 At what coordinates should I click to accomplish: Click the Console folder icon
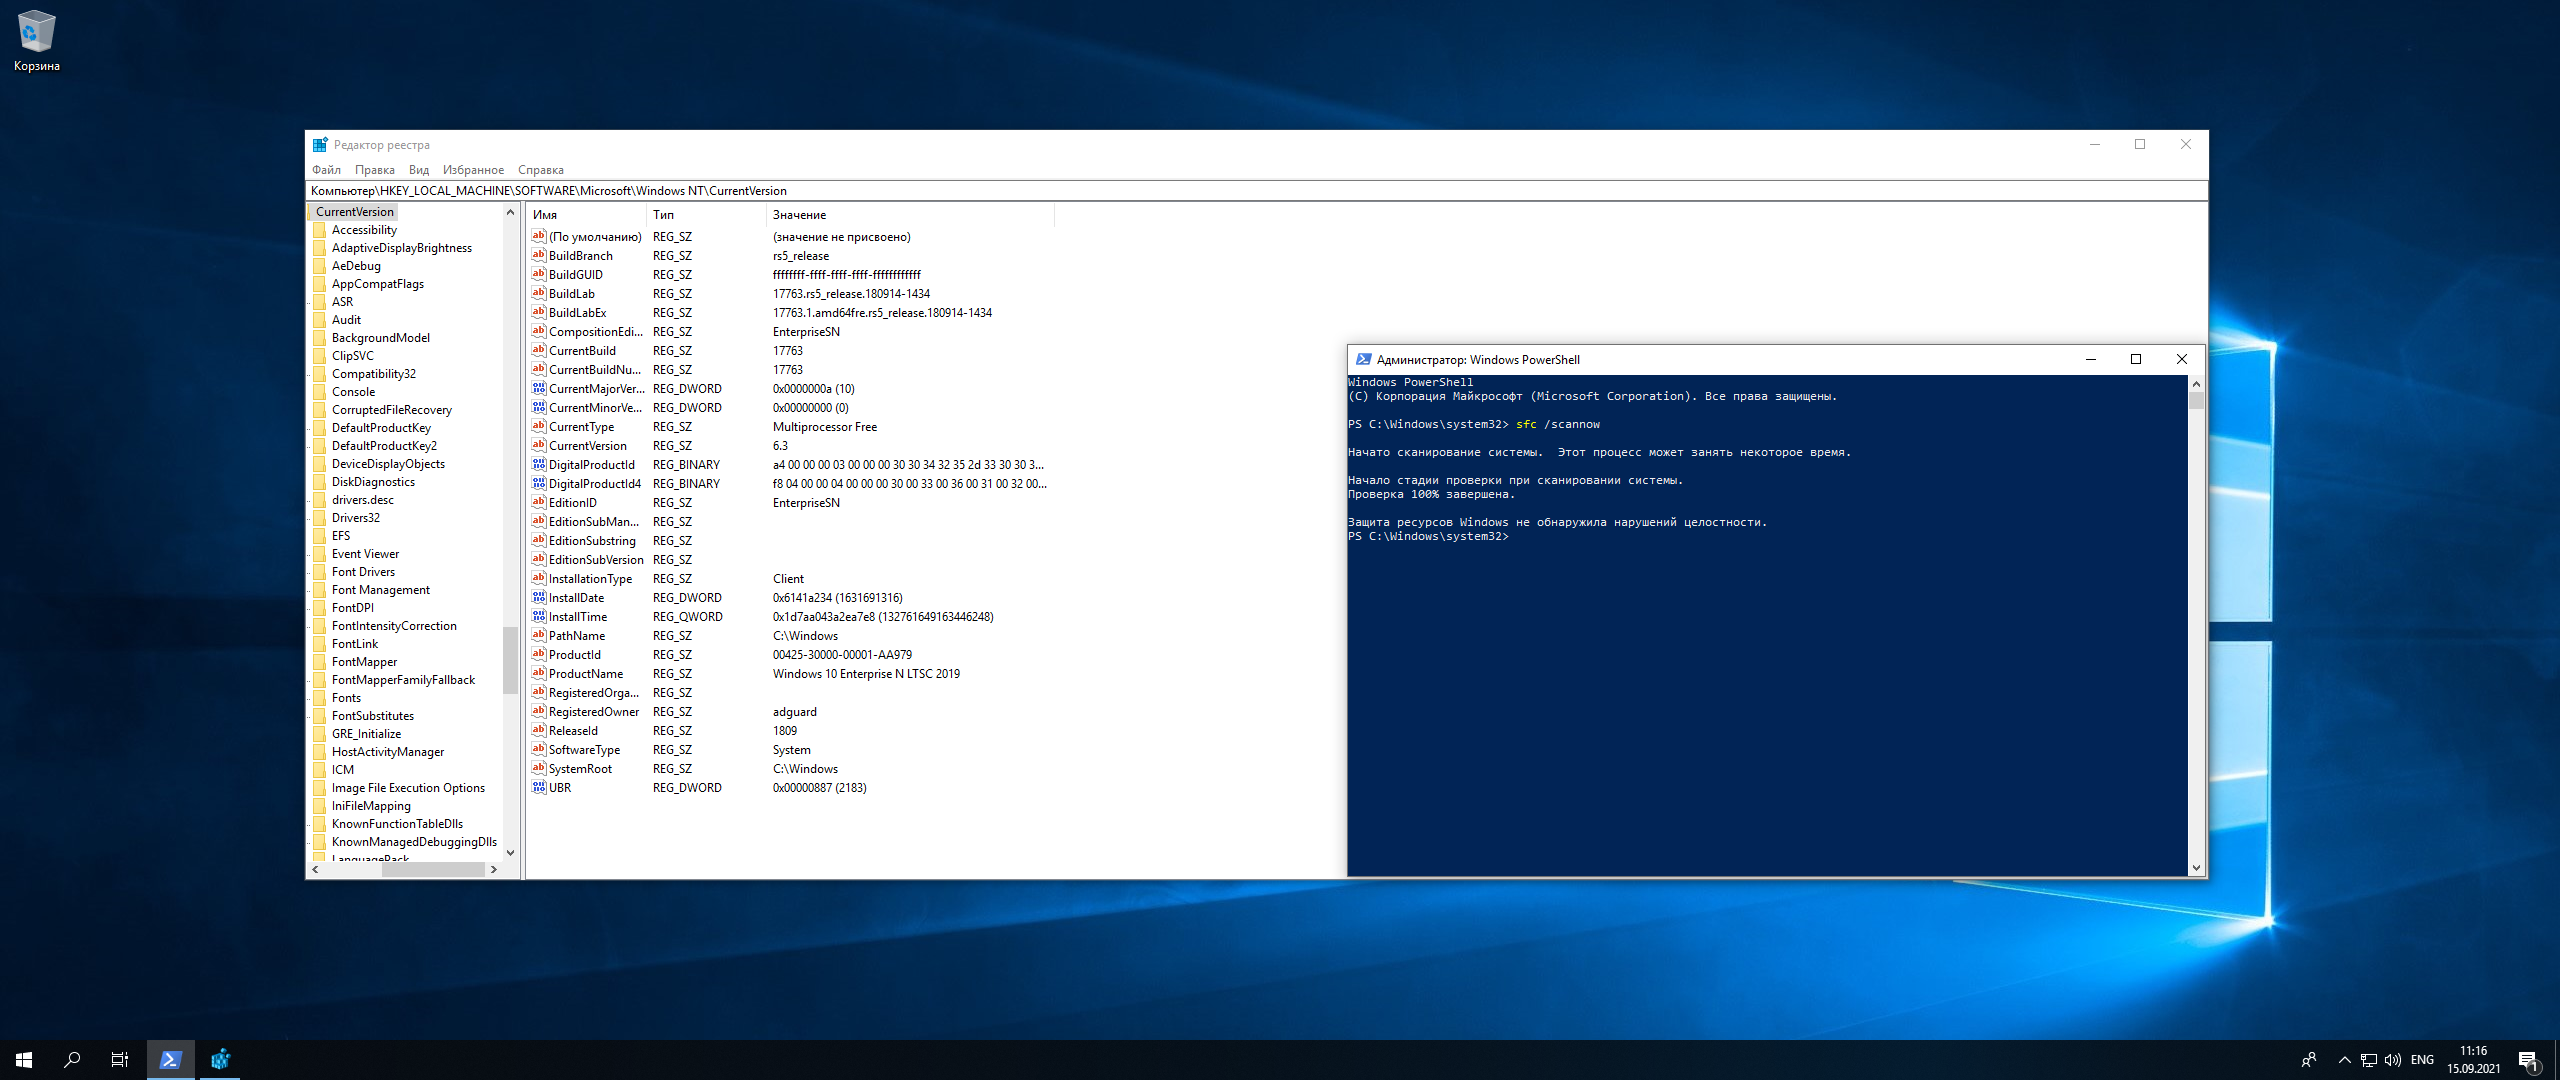pos(320,392)
